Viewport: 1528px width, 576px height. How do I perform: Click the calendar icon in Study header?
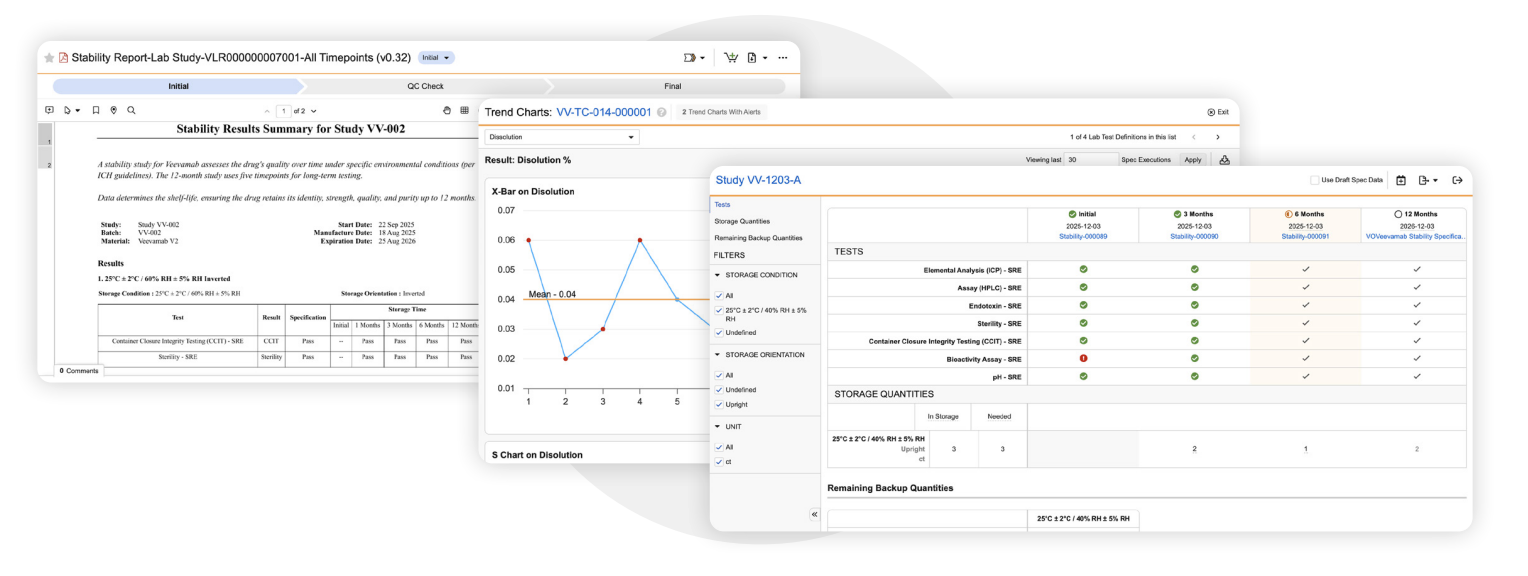click(1401, 180)
